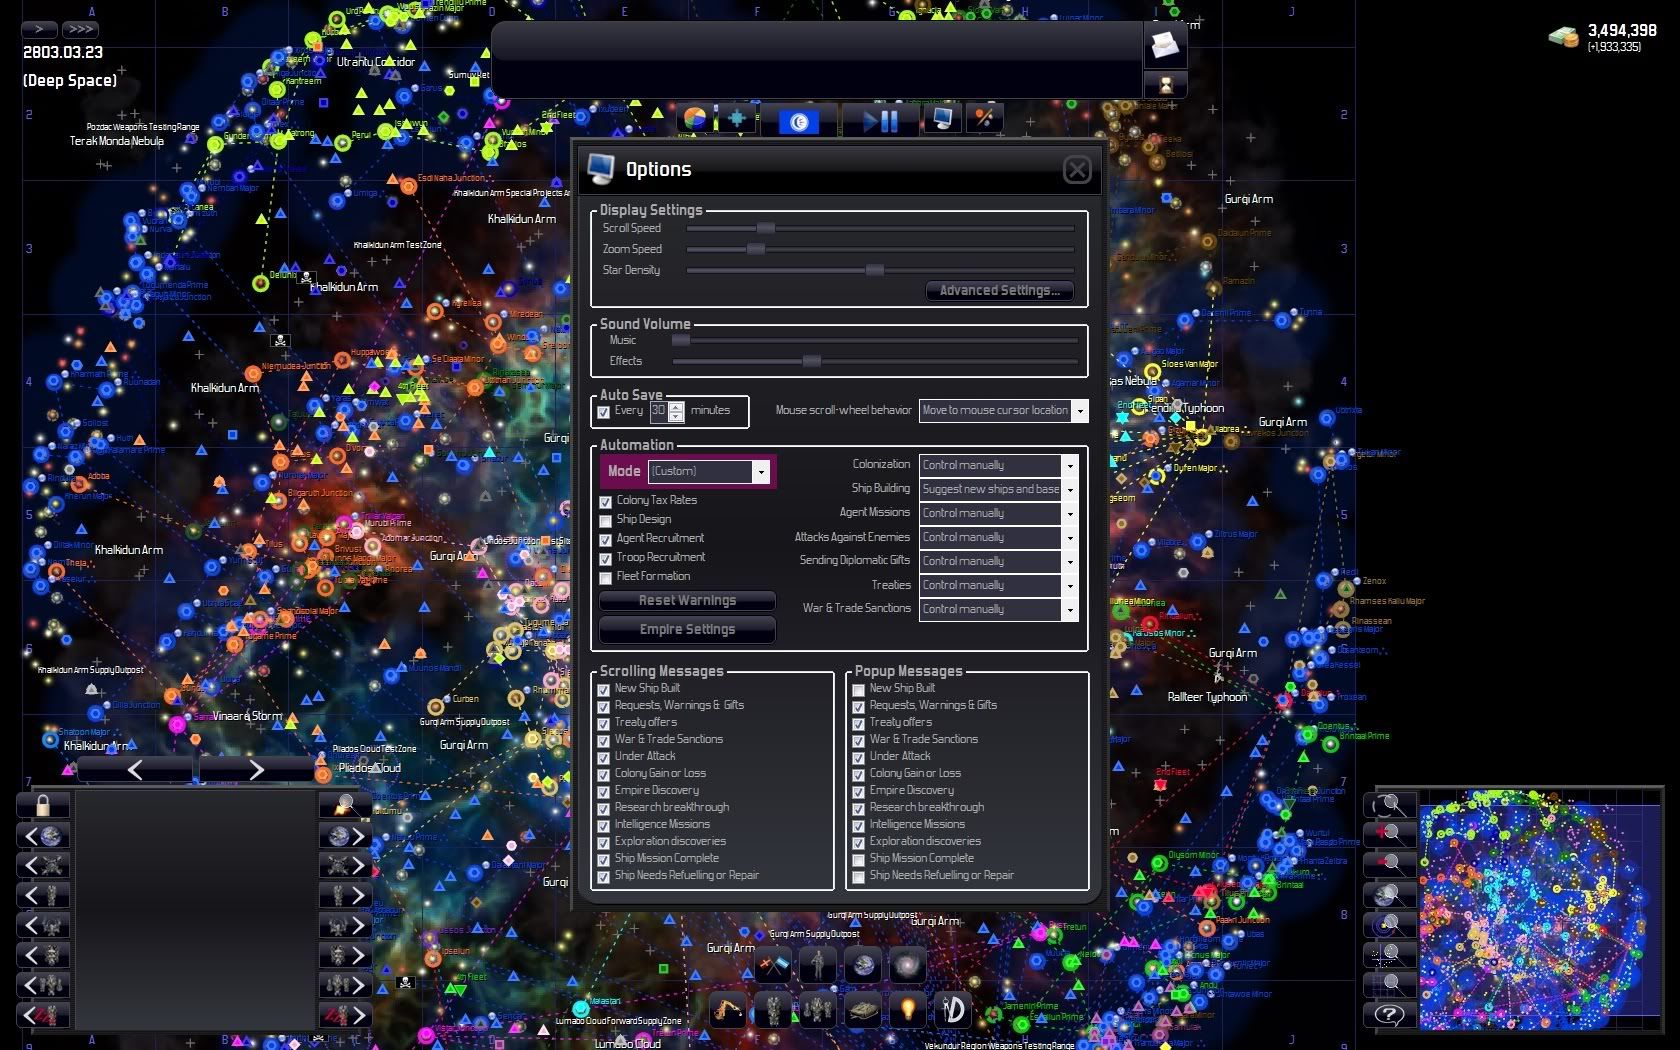Expand the Colonization control dropdown
This screenshot has height=1050, width=1680.
click(1069, 465)
